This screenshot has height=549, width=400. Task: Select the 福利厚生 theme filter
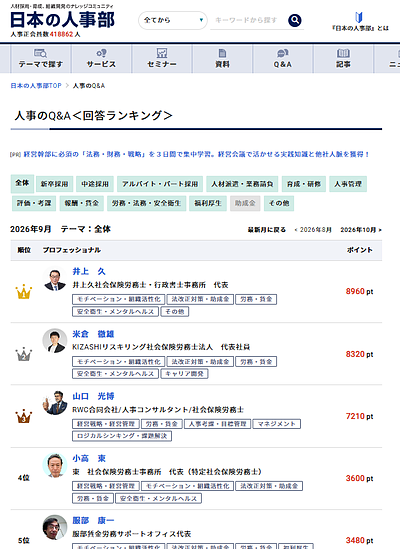tap(208, 203)
